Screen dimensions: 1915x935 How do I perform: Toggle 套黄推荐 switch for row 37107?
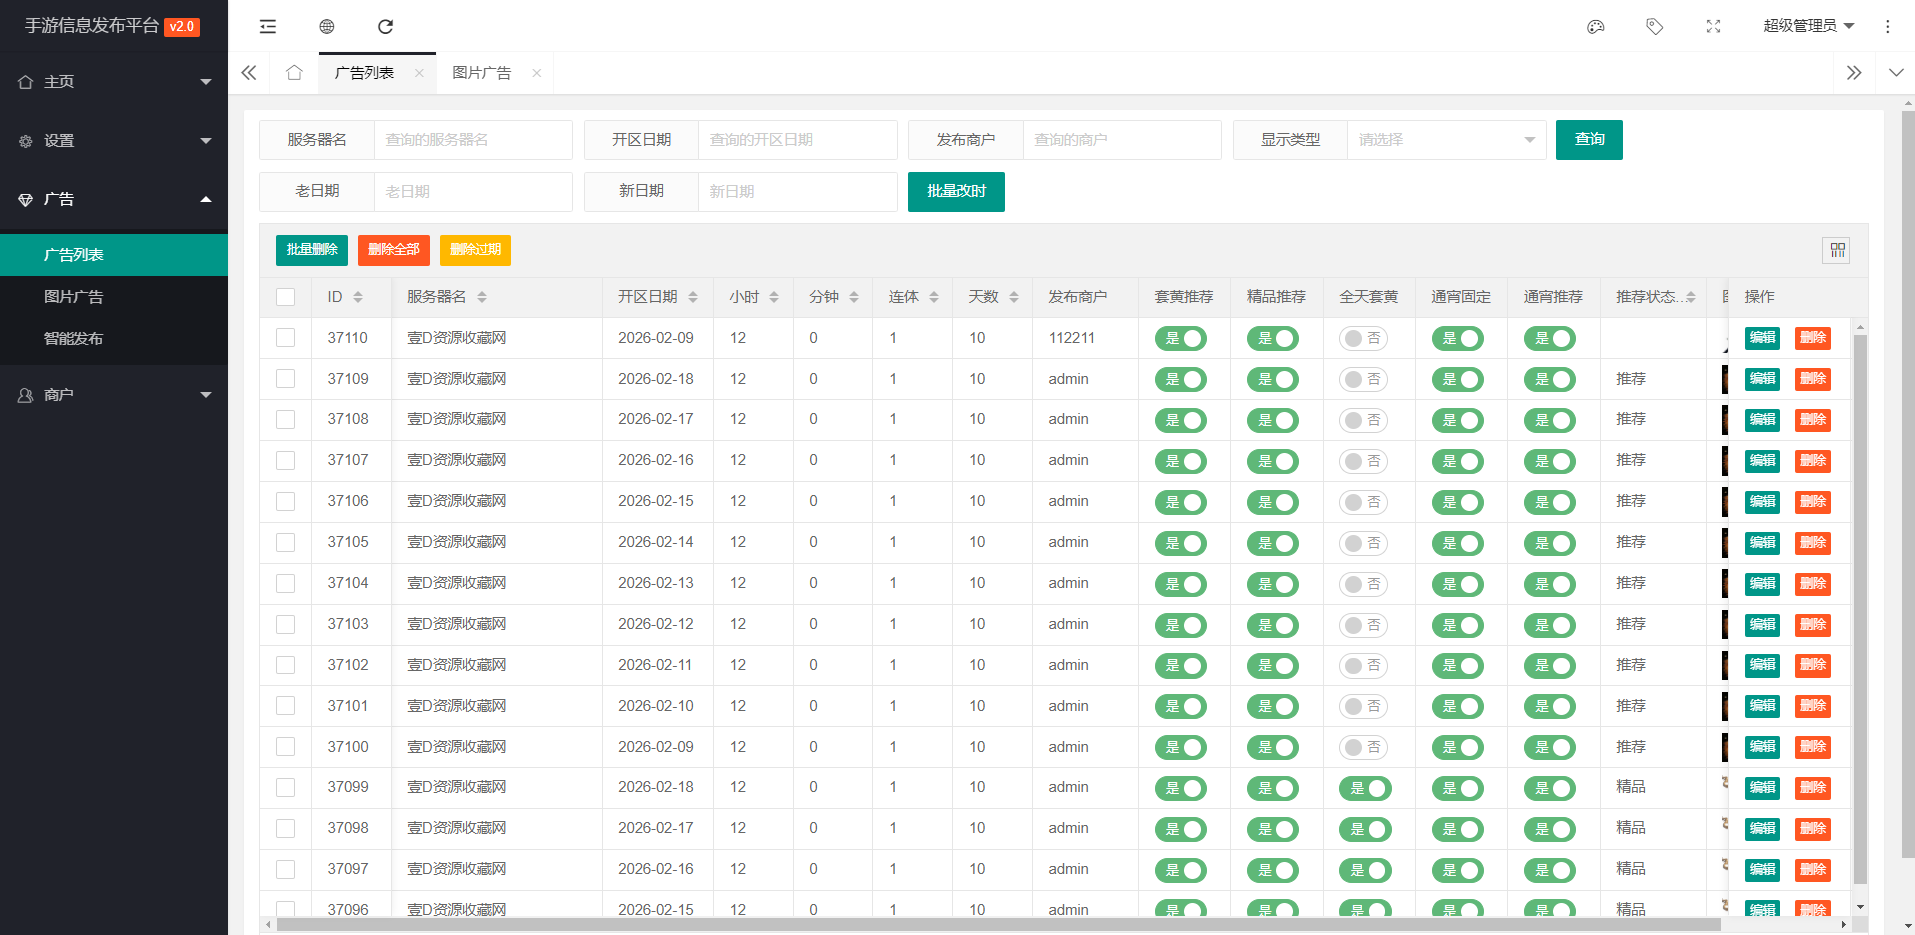(x=1181, y=461)
